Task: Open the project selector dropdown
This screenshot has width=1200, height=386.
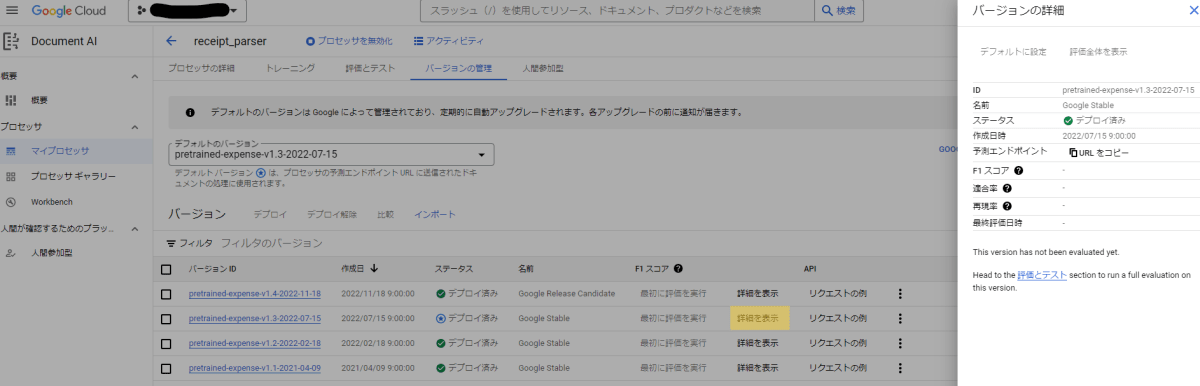Action: click(188, 11)
